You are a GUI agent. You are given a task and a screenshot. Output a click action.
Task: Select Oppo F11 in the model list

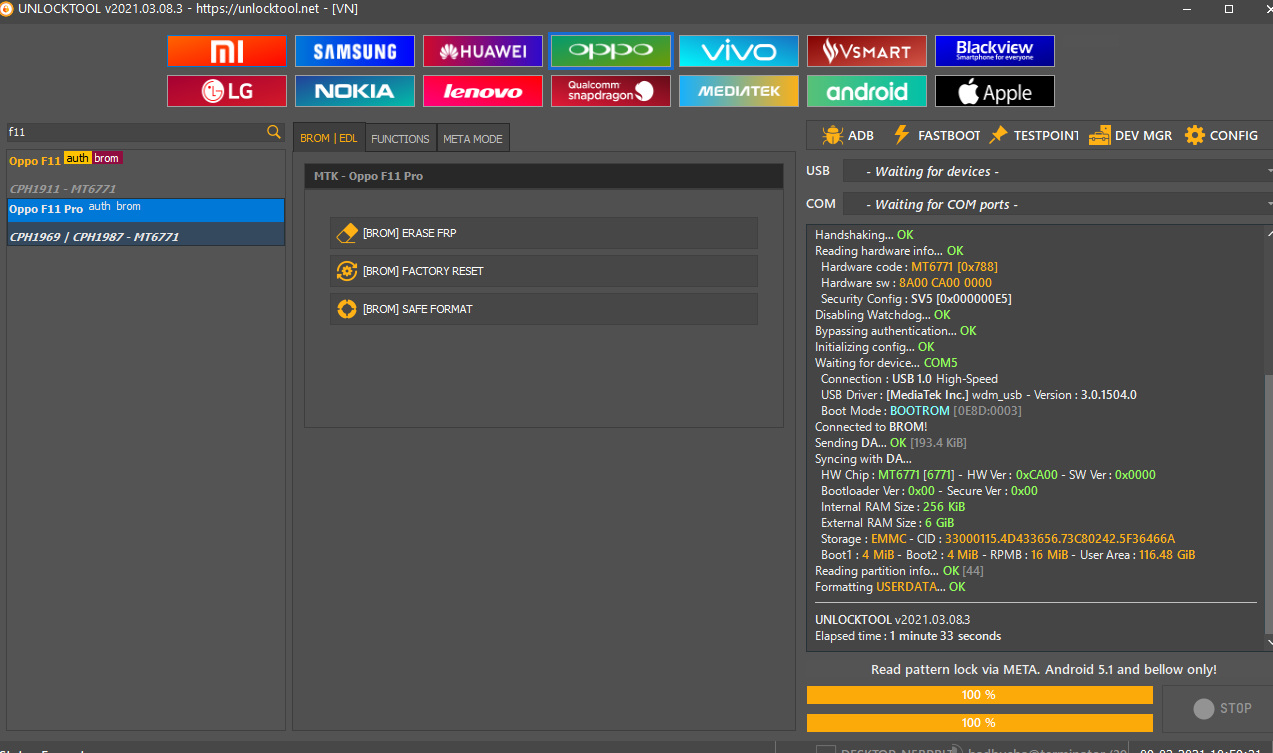coord(146,173)
